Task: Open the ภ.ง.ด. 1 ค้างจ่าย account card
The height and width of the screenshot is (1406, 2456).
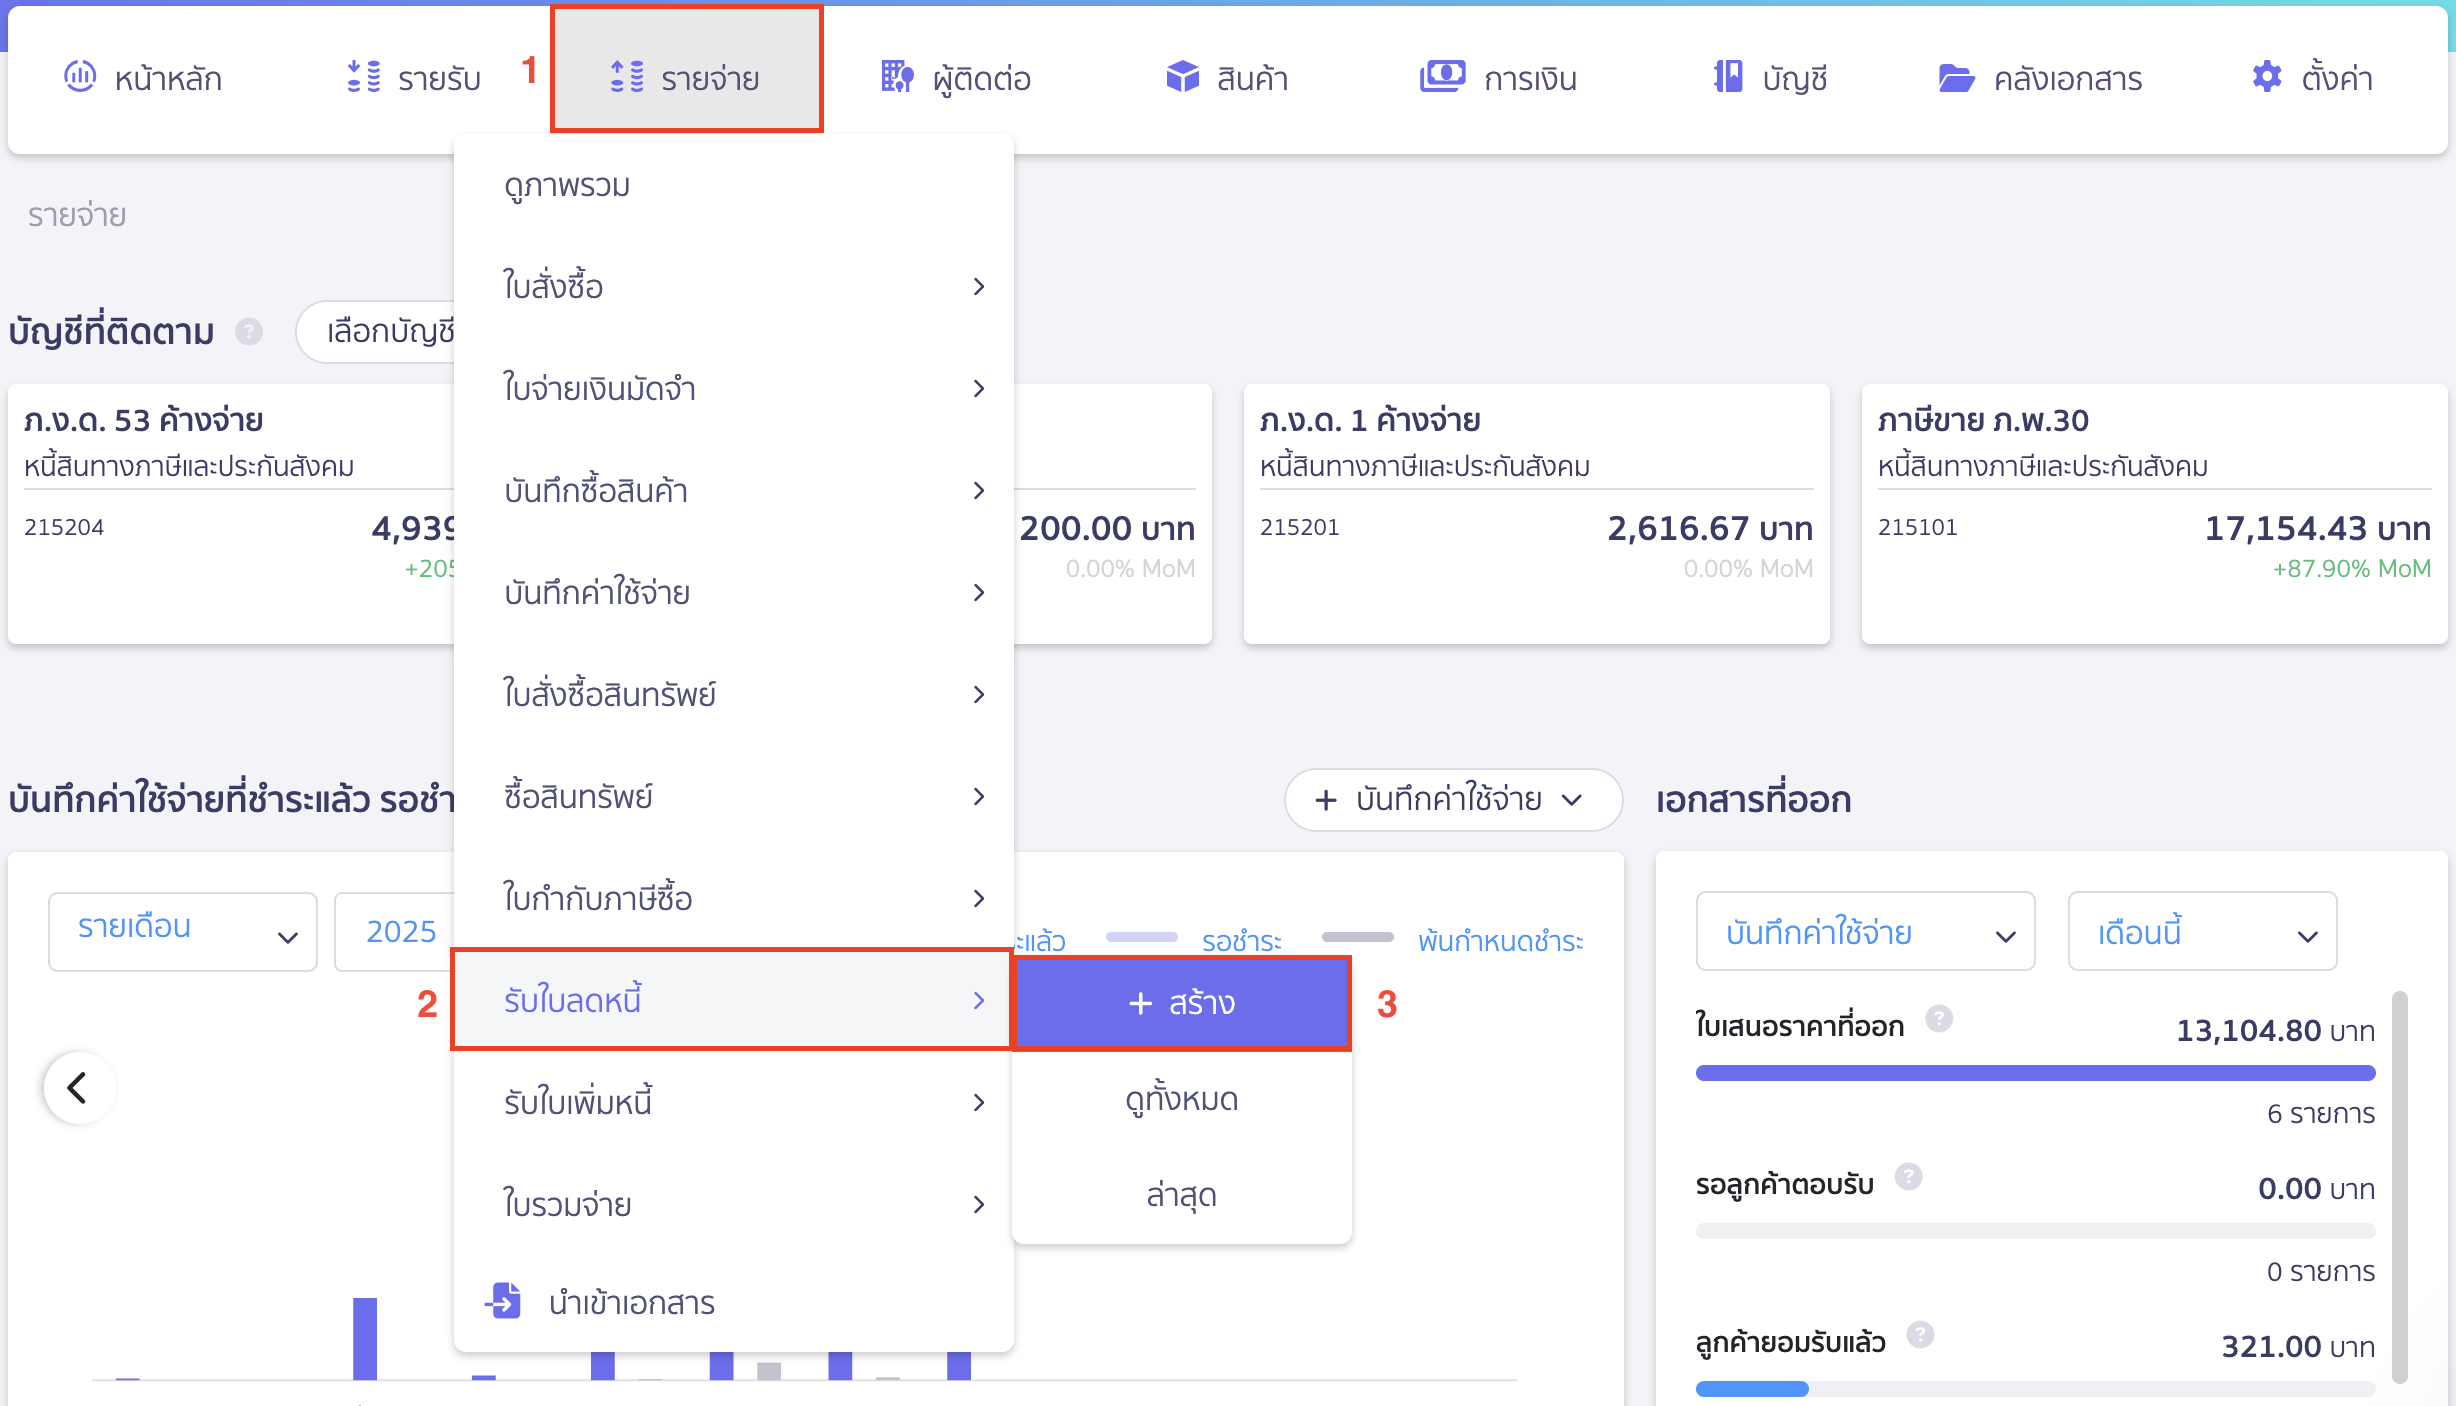Action: [x=1536, y=514]
